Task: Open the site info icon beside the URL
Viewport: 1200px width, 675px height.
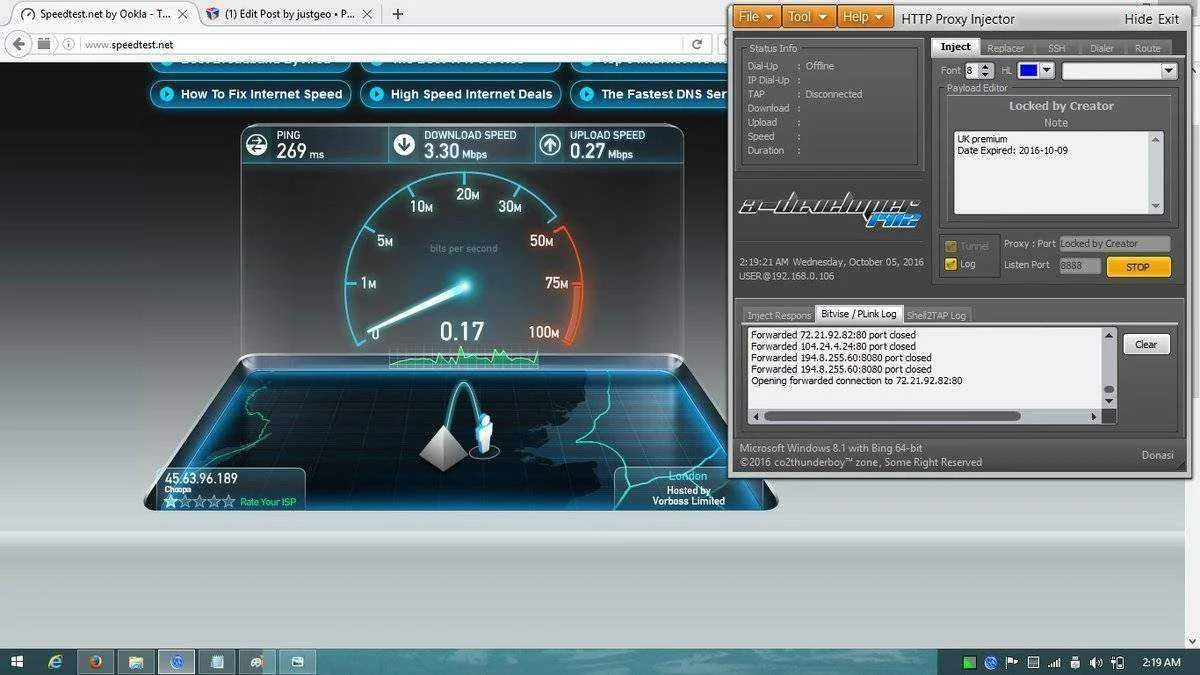Action: pyautogui.click(x=69, y=44)
